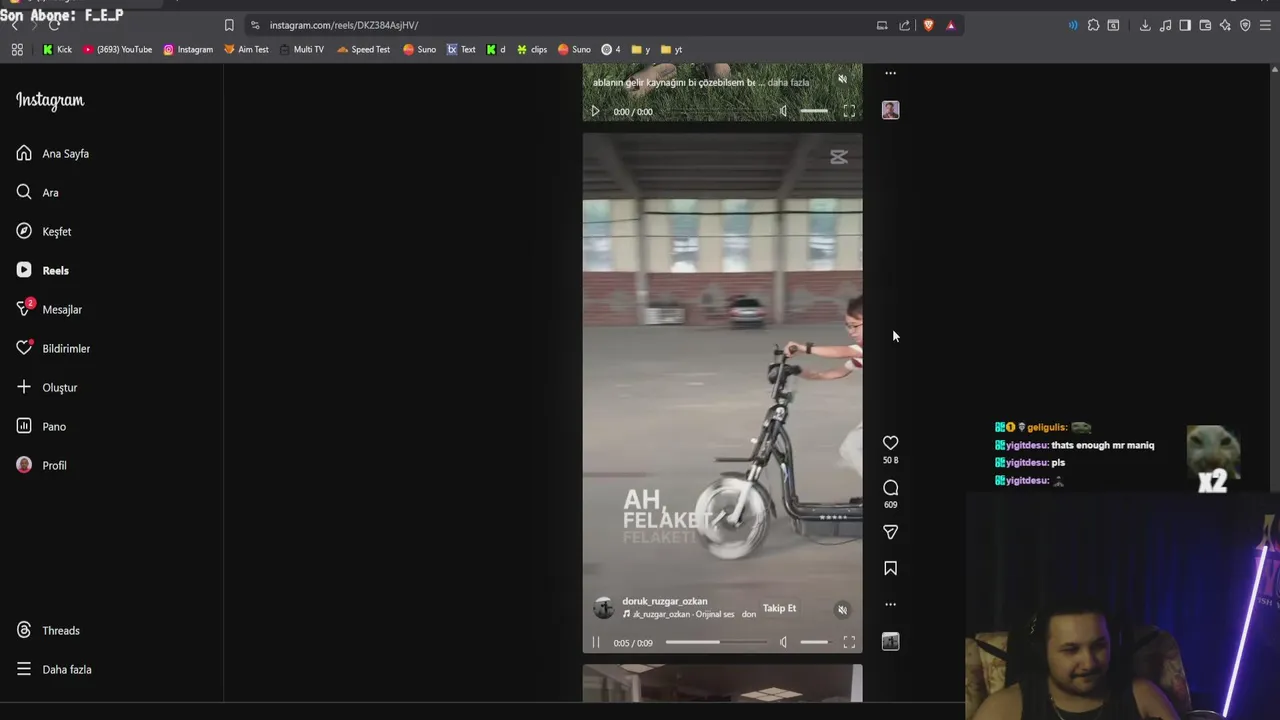Bookmark this page in browser toolbar
This screenshot has width=1280, height=720.
[x=229, y=25]
